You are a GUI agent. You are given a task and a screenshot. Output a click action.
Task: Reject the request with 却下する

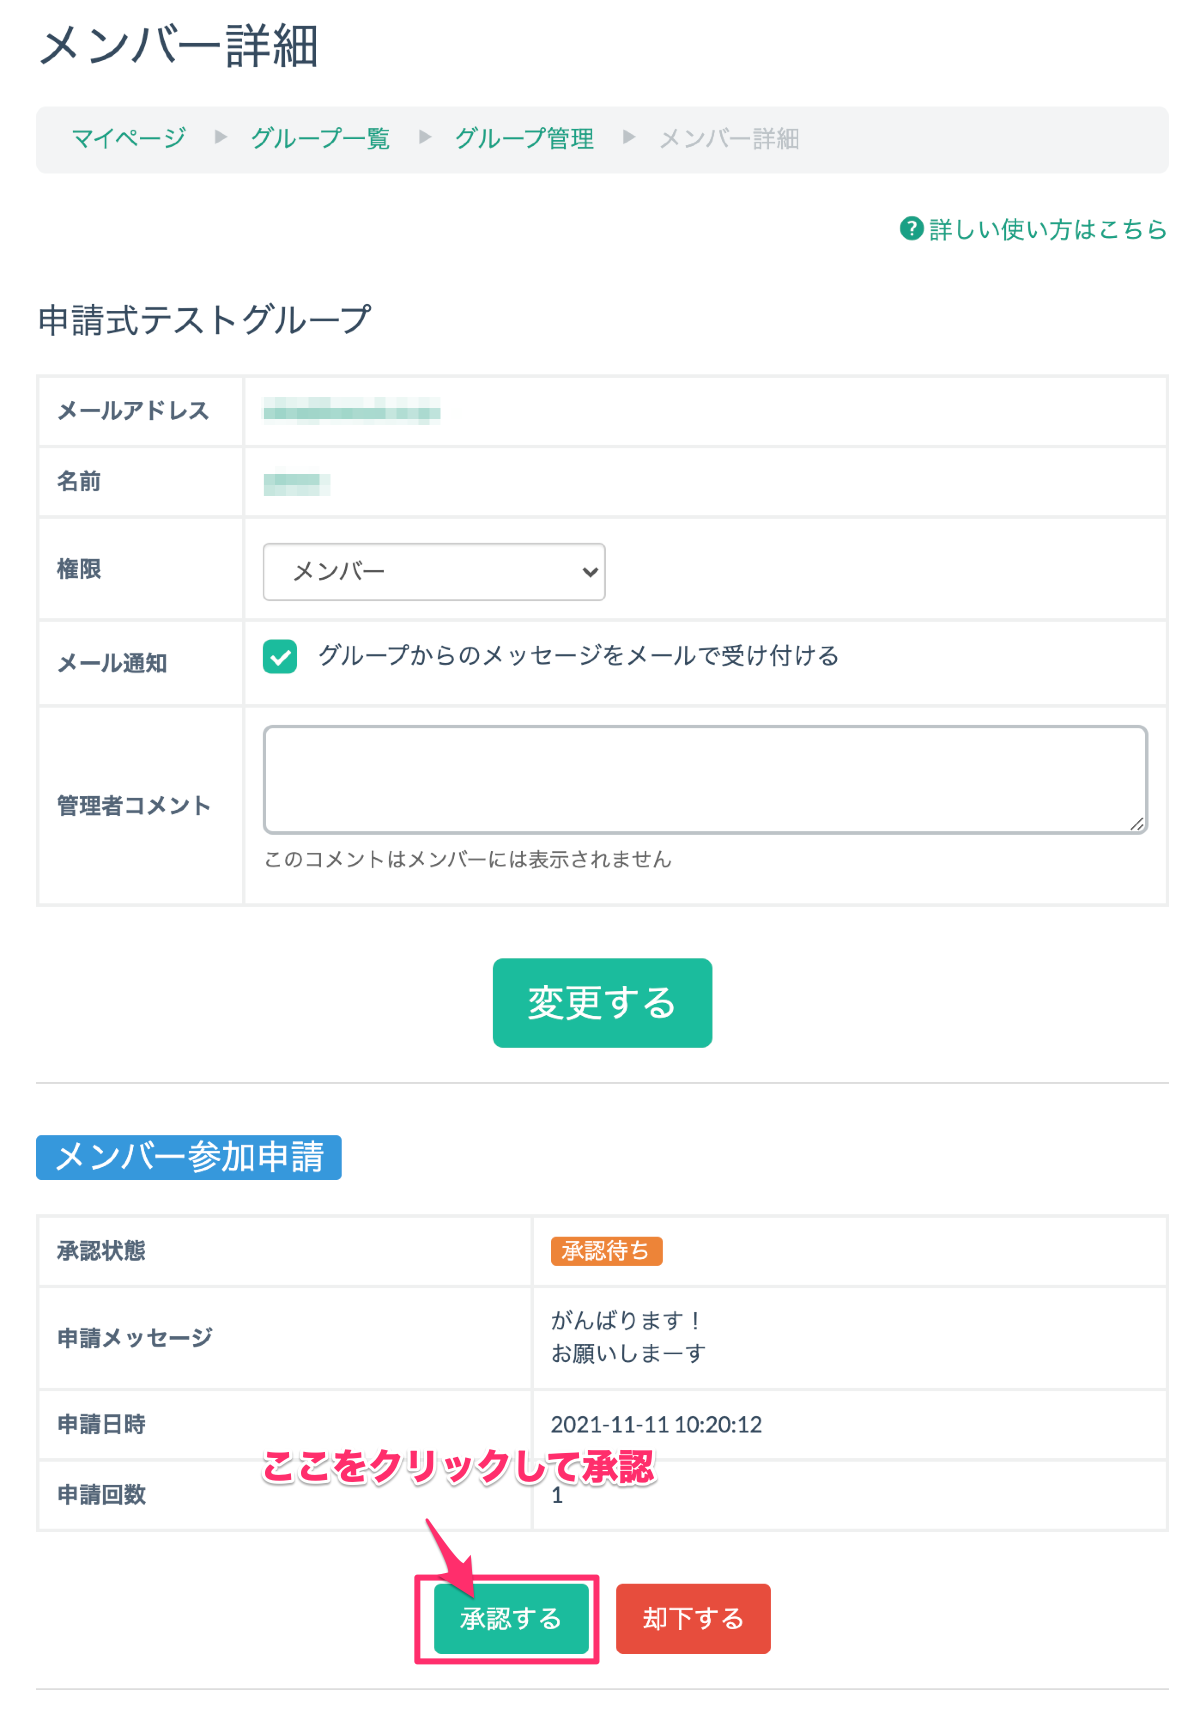click(x=693, y=1618)
